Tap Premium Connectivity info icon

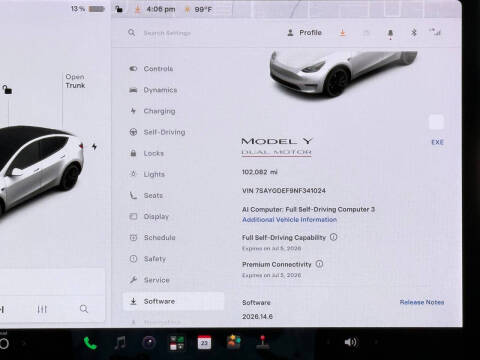(319, 264)
